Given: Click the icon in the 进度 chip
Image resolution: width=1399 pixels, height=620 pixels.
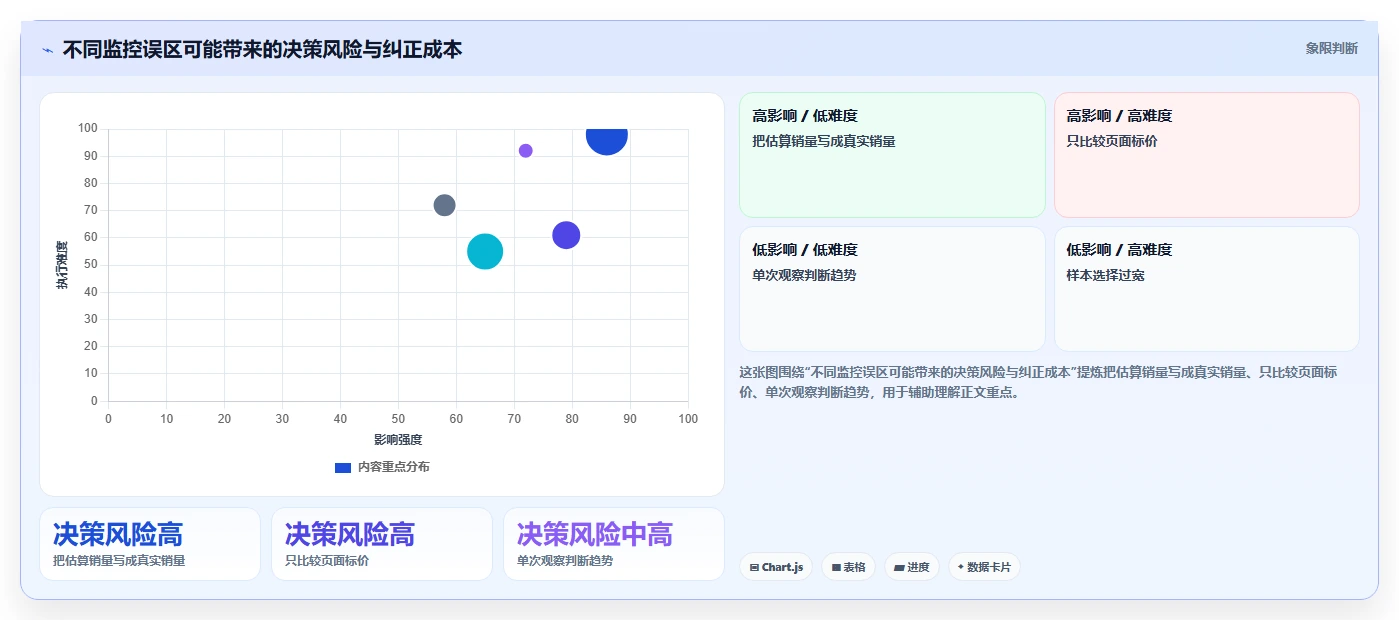Looking at the screenshot, I should 899,567.
